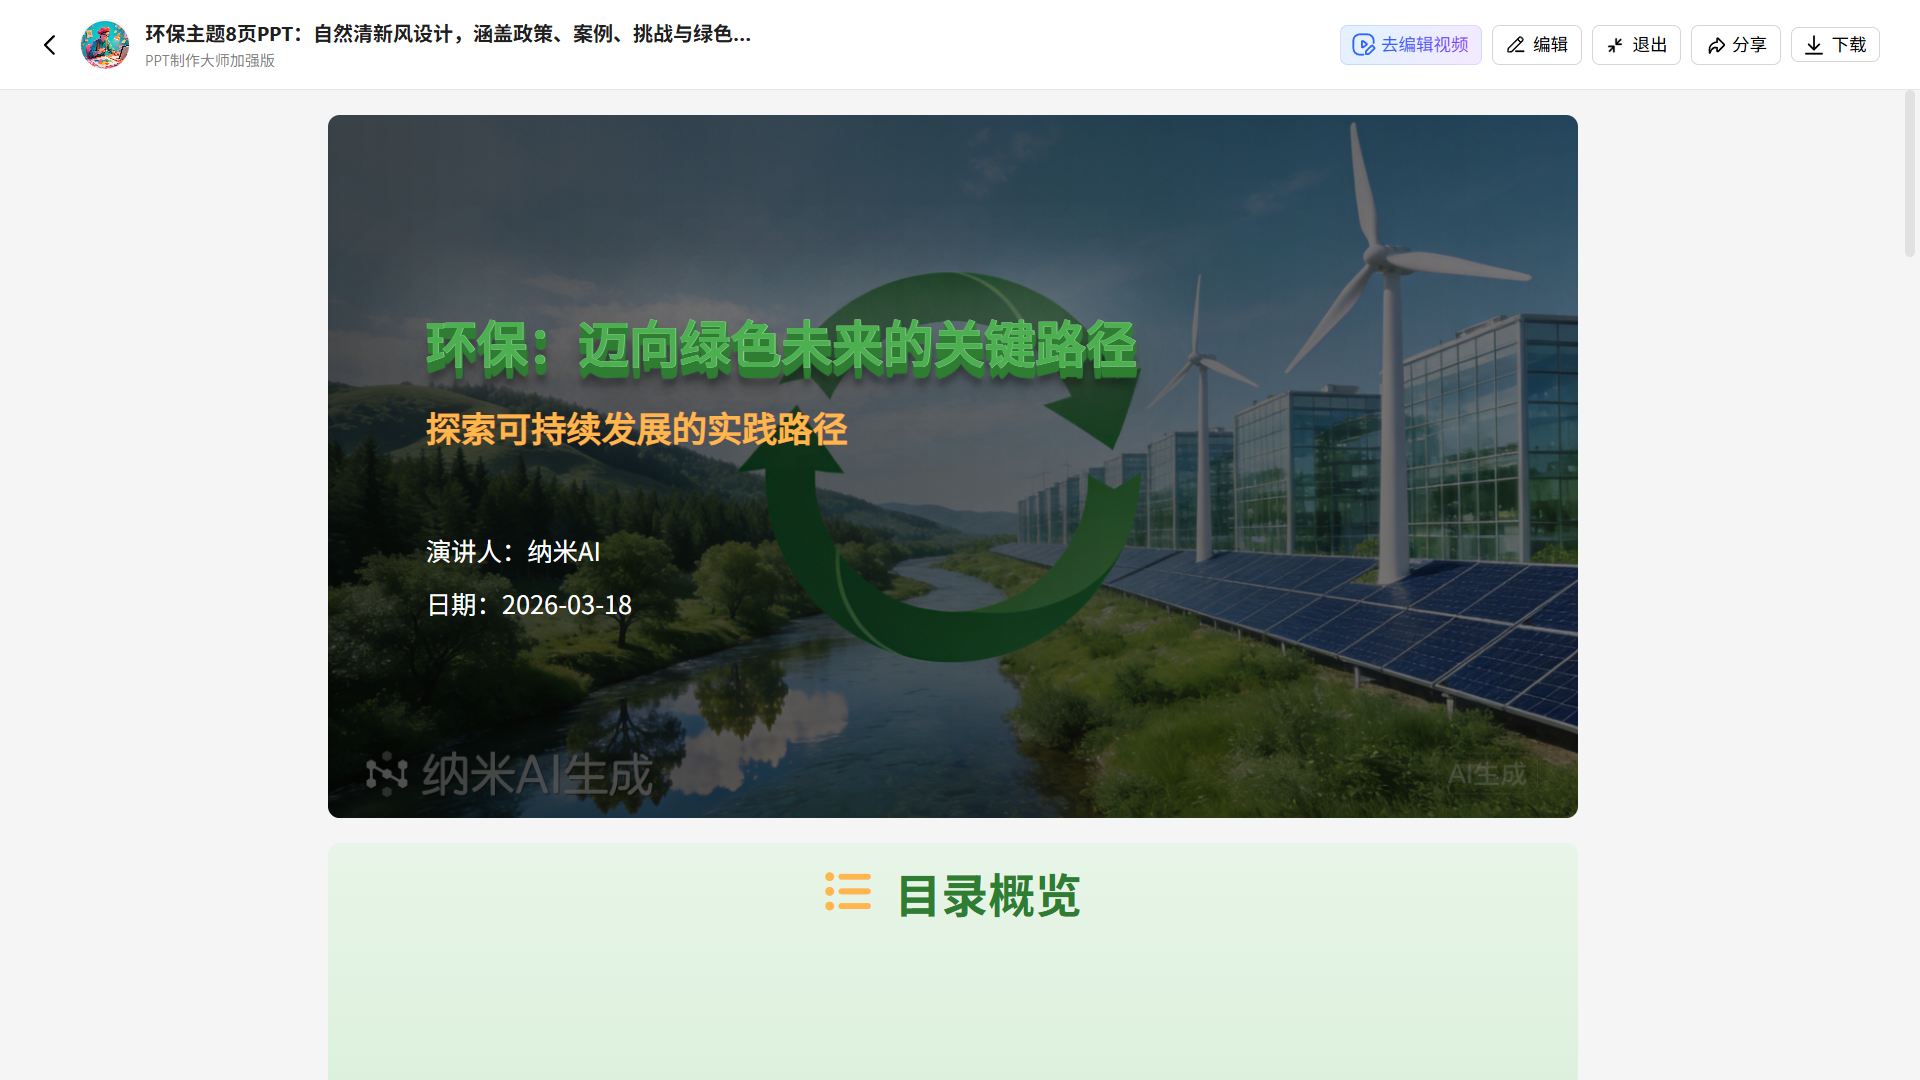Image resolution: width=1920 pixels, height=1080 pixels.
Task: Click the presentation title text at top
Action: click(447, 34)
